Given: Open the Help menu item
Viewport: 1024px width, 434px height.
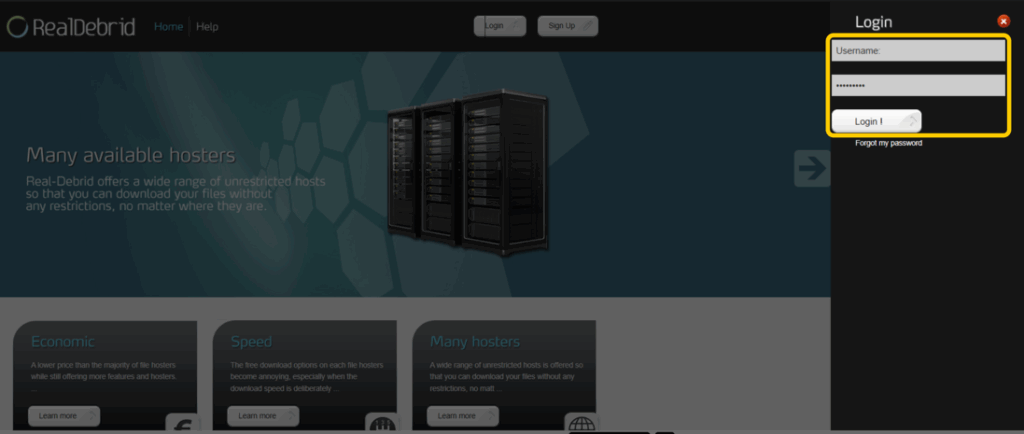Looking at the screenshot, I should click(207, 27).
